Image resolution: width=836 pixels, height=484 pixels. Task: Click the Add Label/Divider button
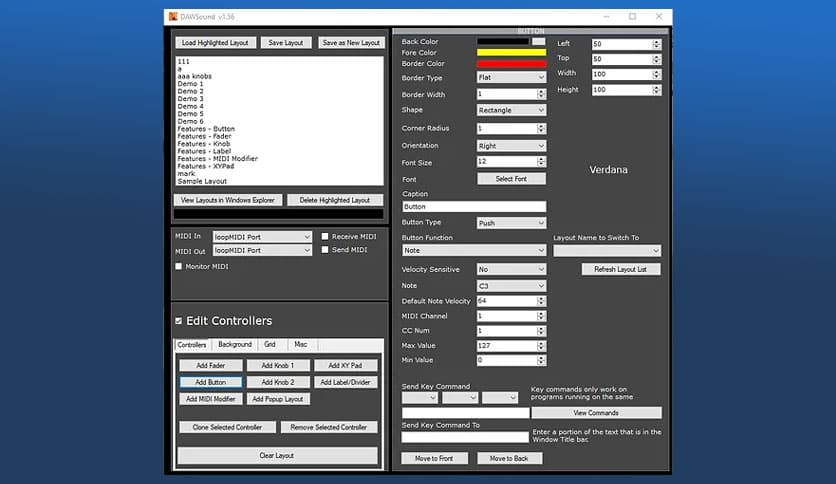click(345, 382)
